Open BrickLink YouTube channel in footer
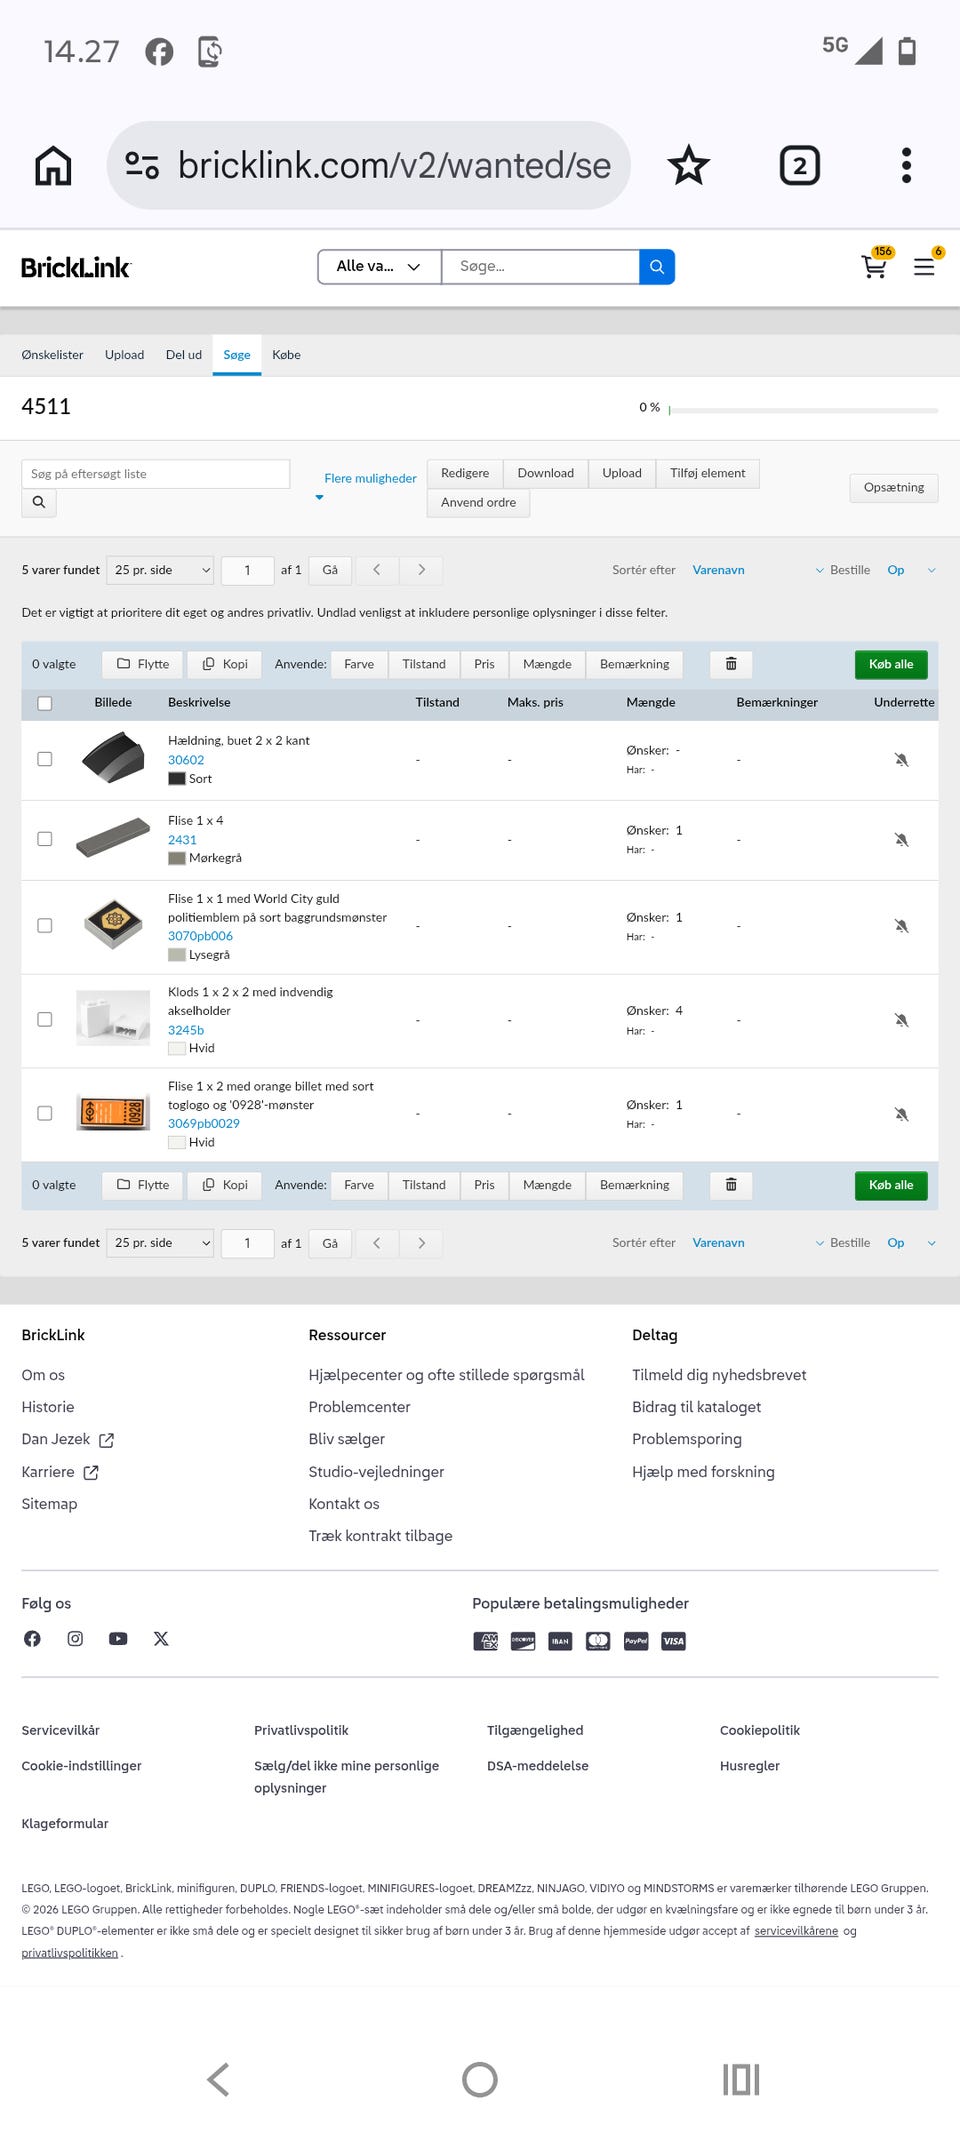Screen dimensions: 960x2133 click(118, 1638)
